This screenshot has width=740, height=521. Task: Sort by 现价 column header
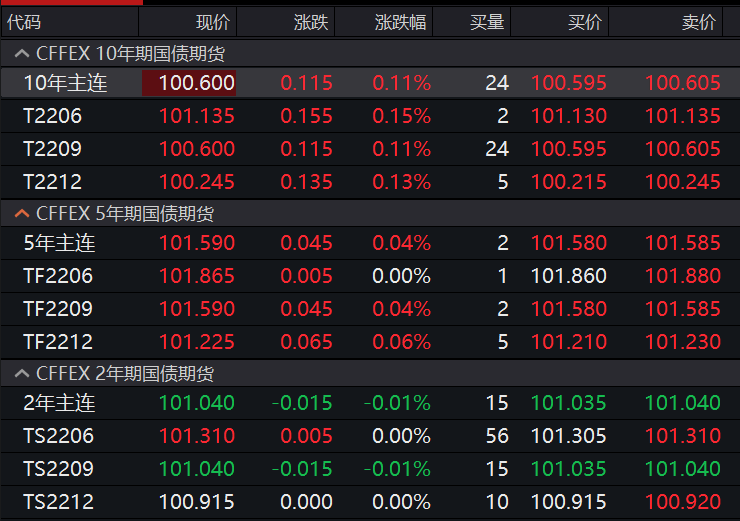(x=212, y=22)
